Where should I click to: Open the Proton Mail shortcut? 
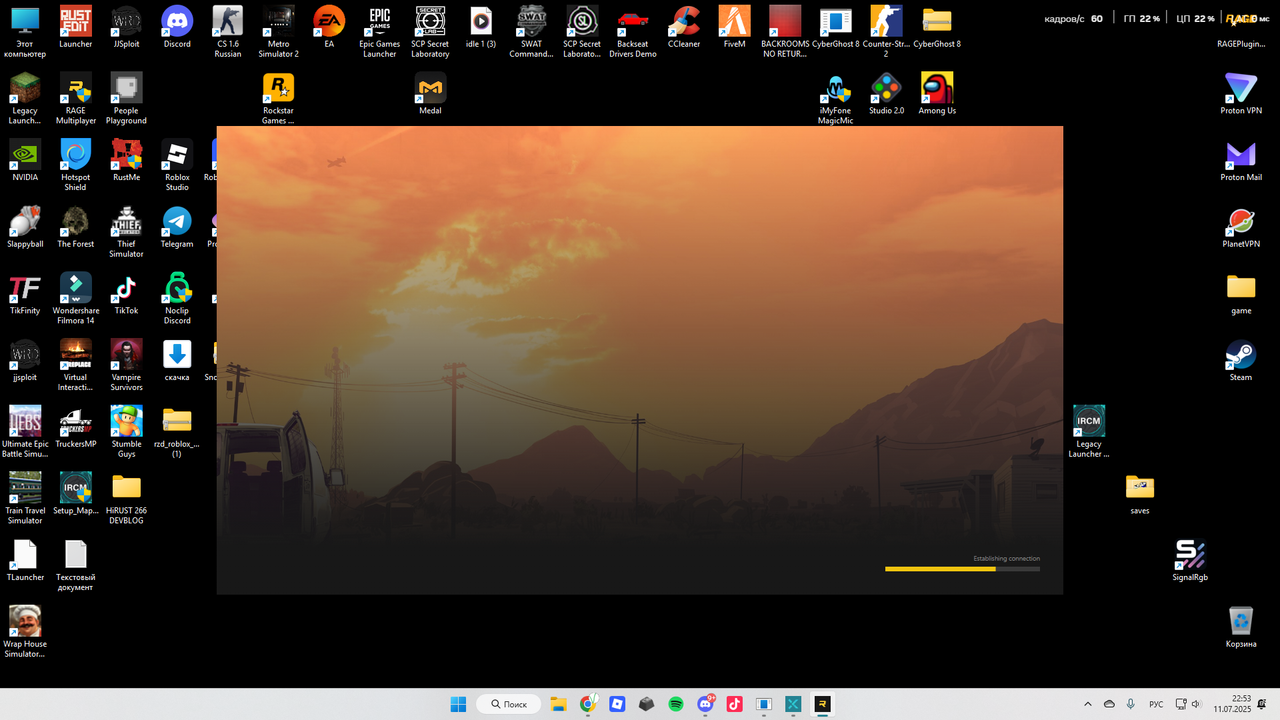coord(1241,161)
